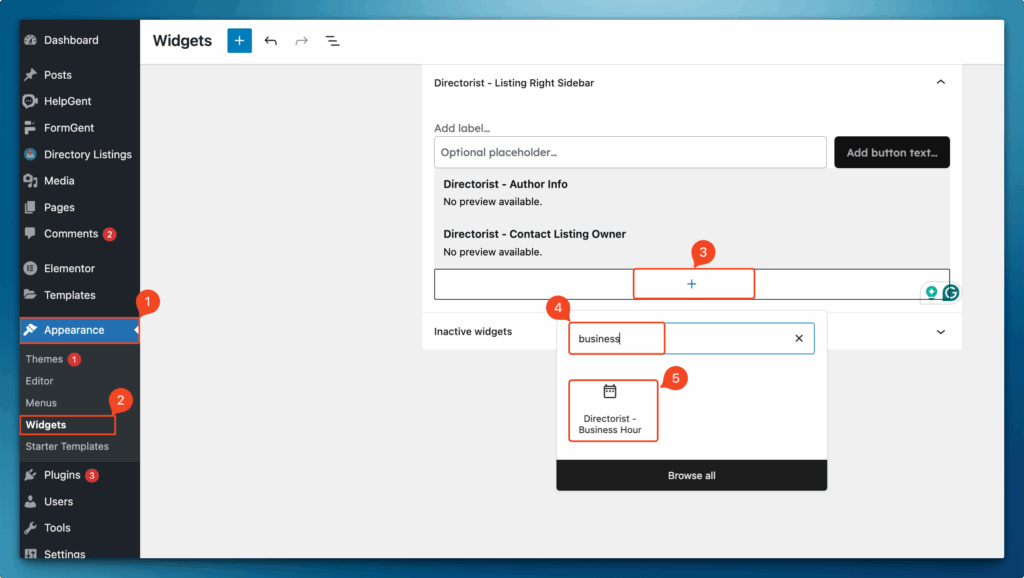
Task: Open Widgets under Appearance
Action: pyautogui.click(x=46, y=425)
